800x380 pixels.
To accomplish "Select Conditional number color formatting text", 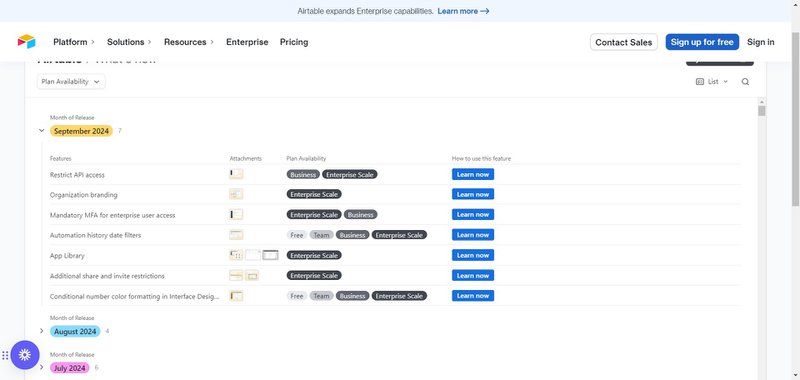I will pos(135,296).
